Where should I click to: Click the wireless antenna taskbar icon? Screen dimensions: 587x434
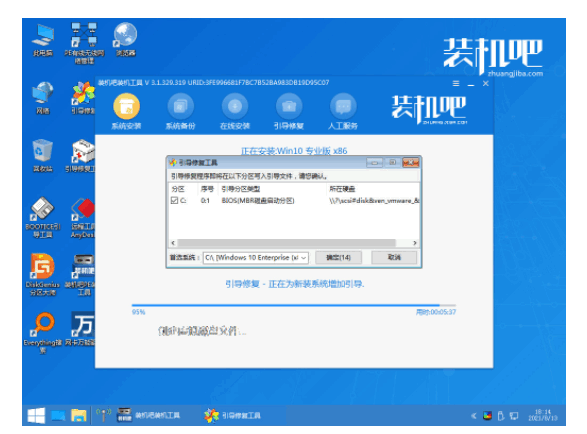tap(103, 415)
